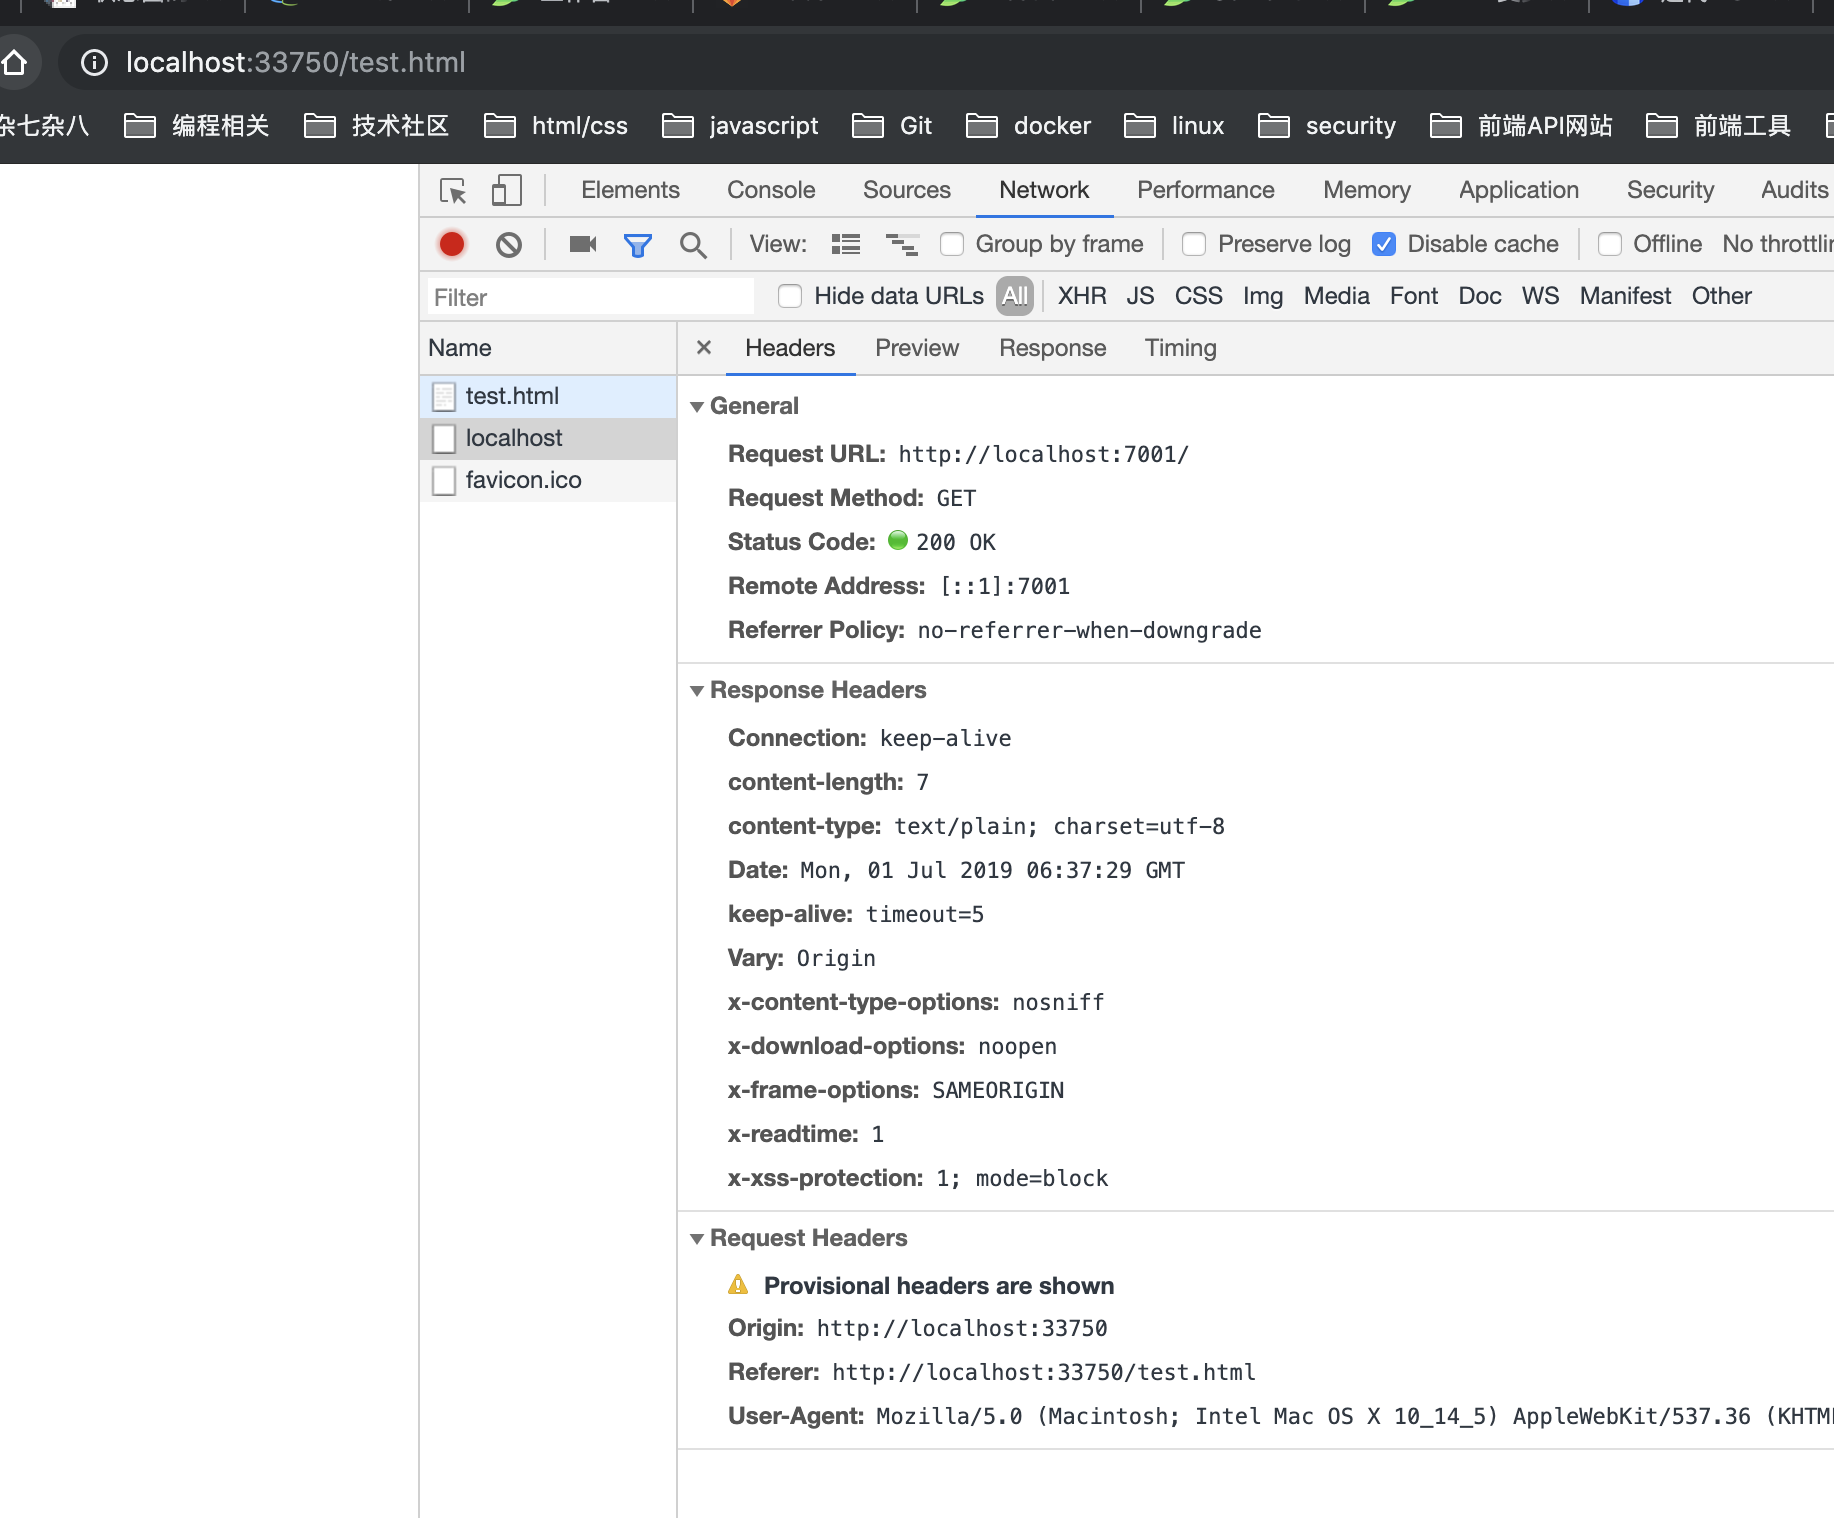Viewport: 1834px width, 1518px height.
Task: Enable Preserve log
Action: pyautogui.click(x=1194, y=244)
